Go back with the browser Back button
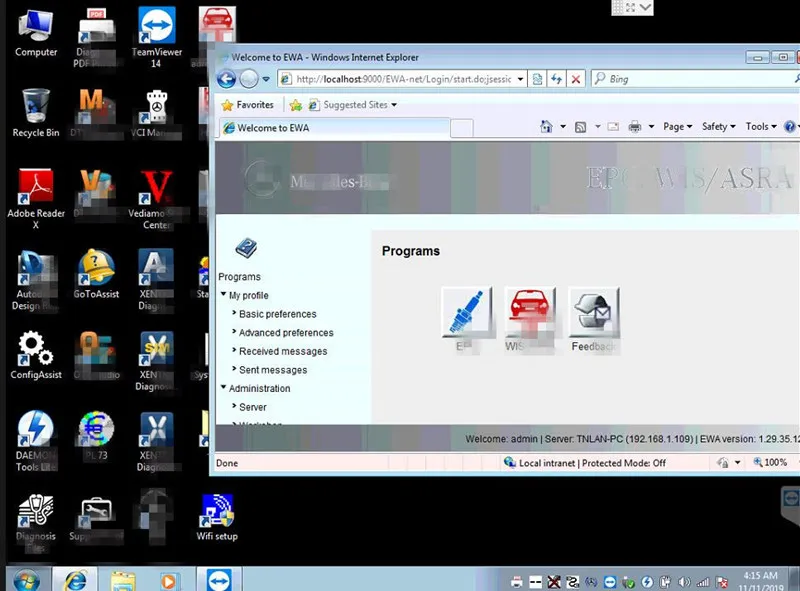Image resolution: width=800 pixels, height=591 pixels. 226,79
